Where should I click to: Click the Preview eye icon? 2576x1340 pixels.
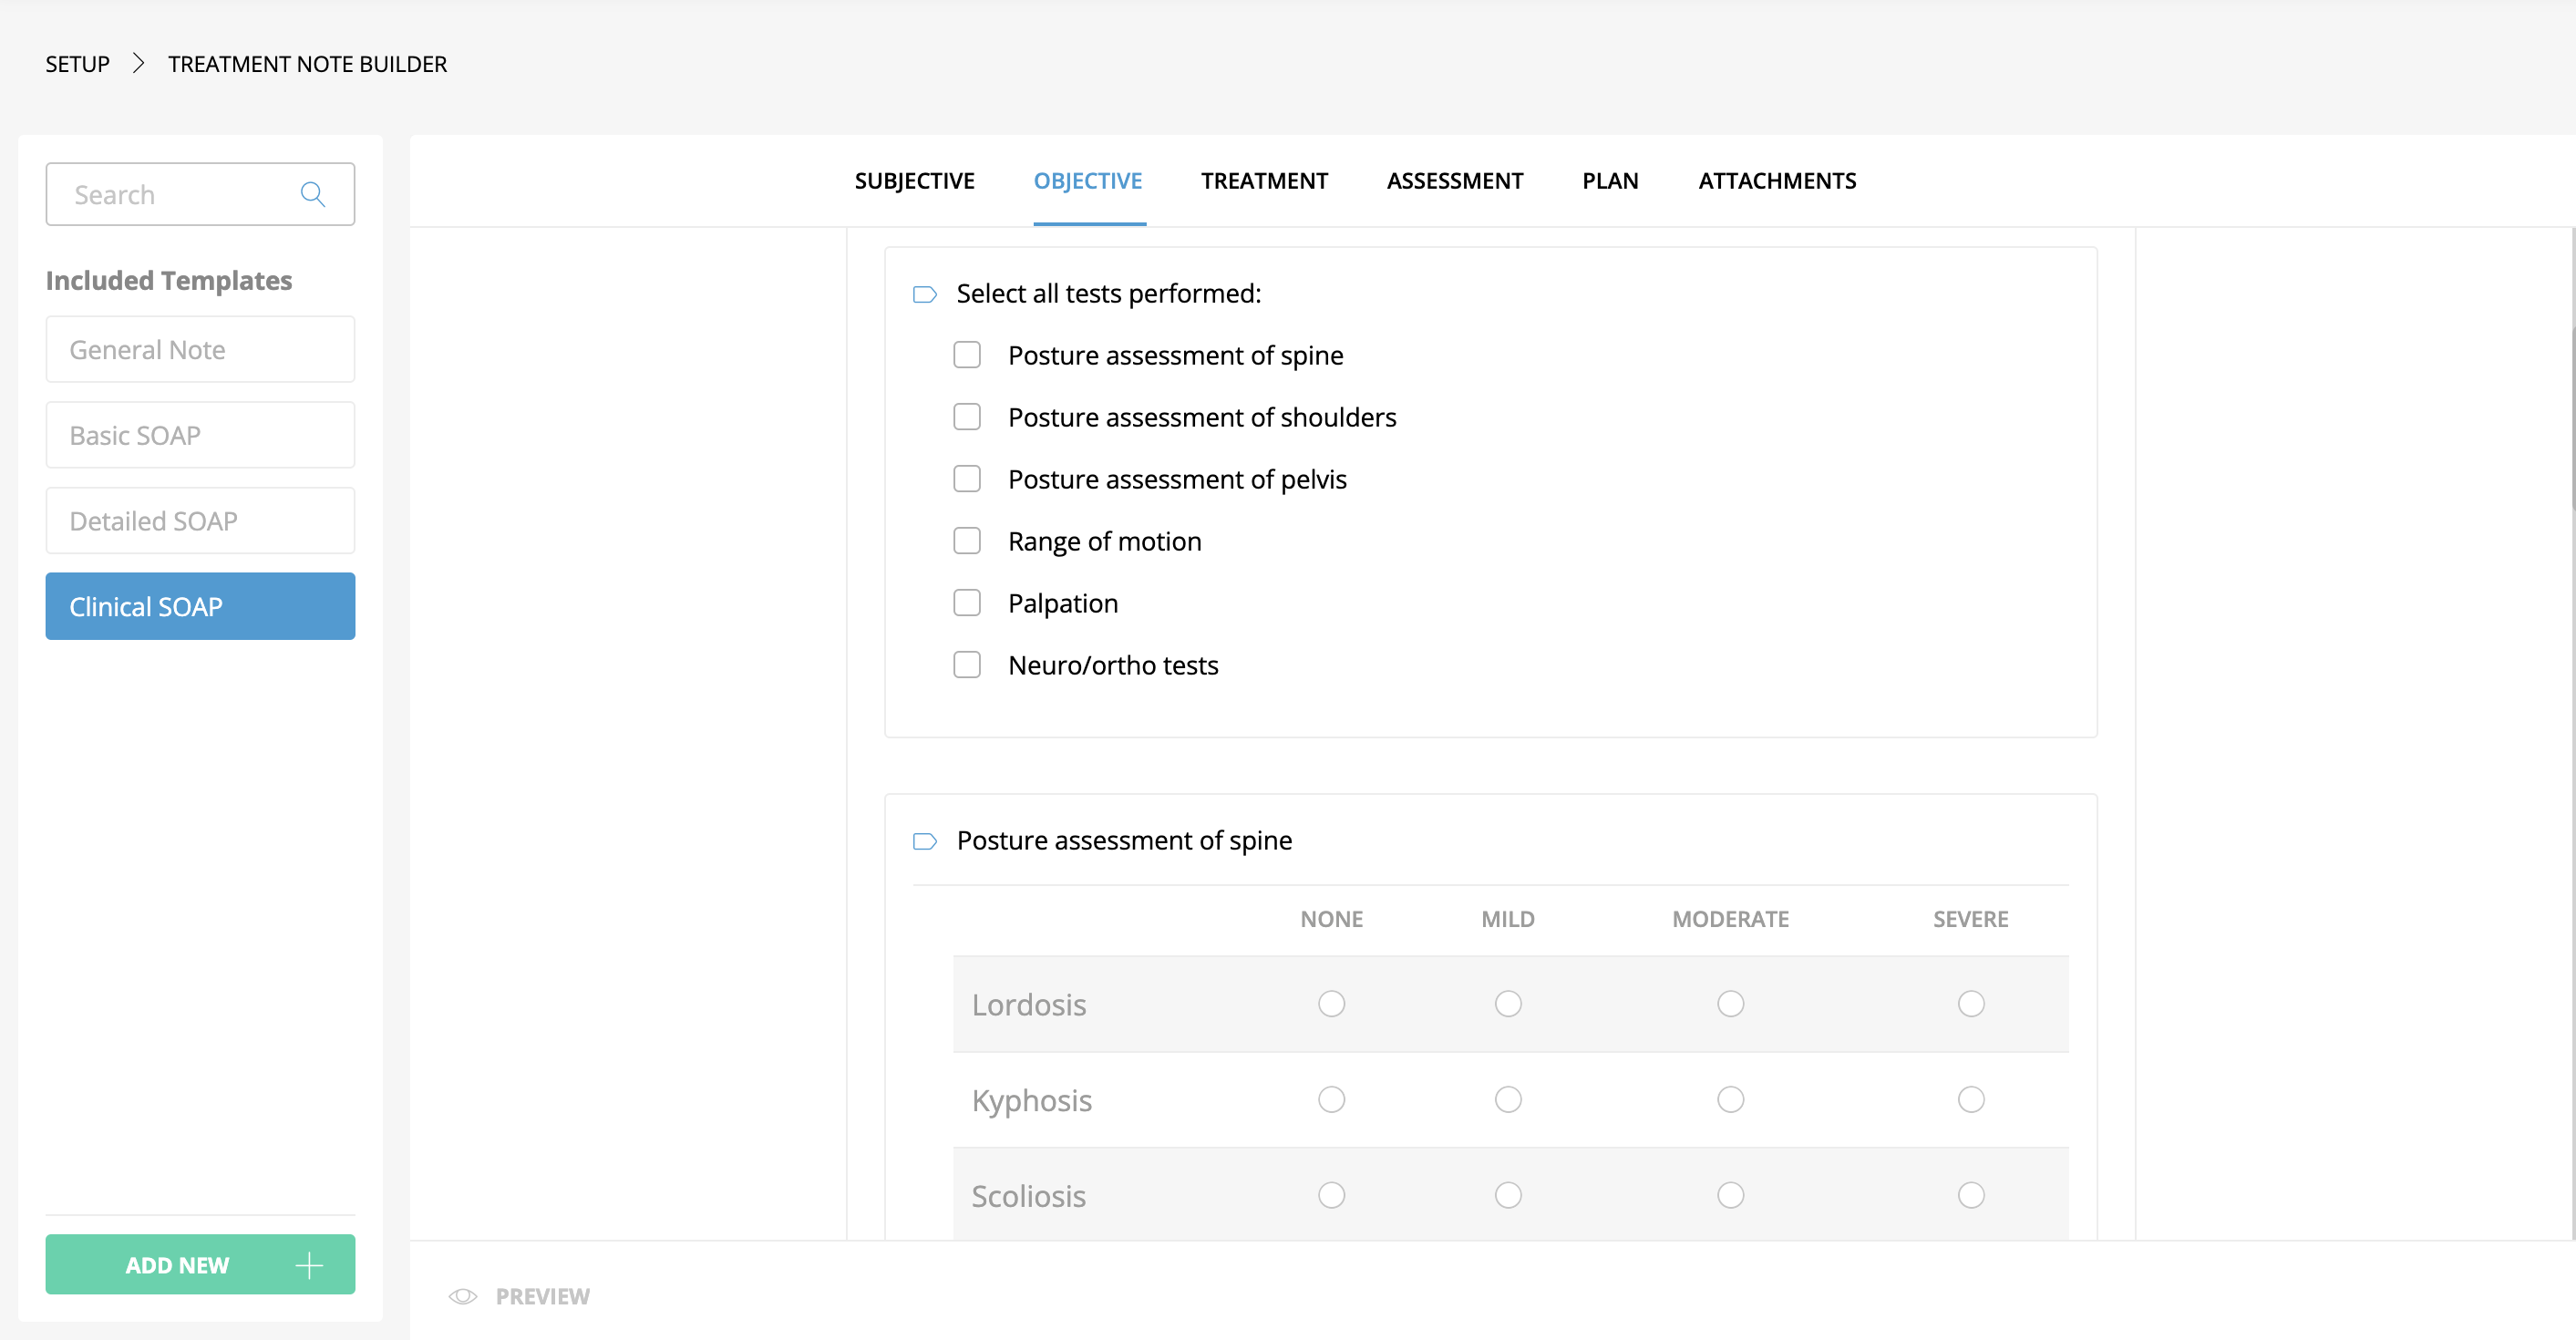pos(462,1296)
